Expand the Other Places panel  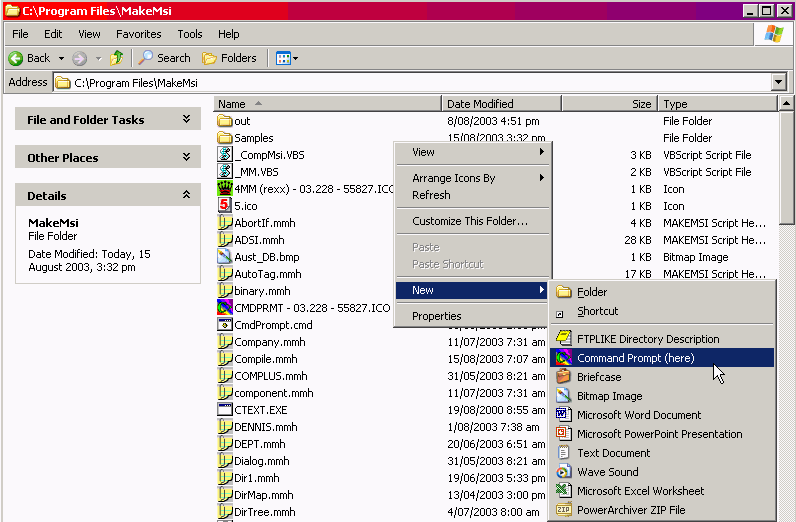pyautogui.click(x=186, y=157)
